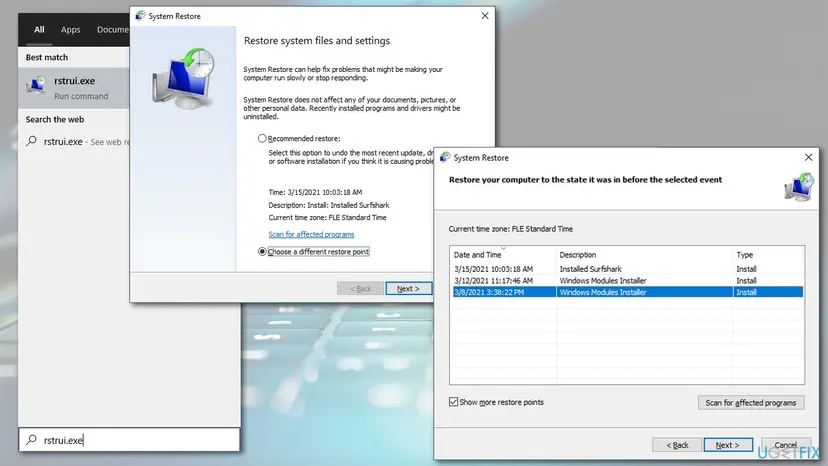This screenshot has width=828, height=466.
Task: Select the 3/12/2021 11:17:46 AM restore point
Action: [627, 281]
